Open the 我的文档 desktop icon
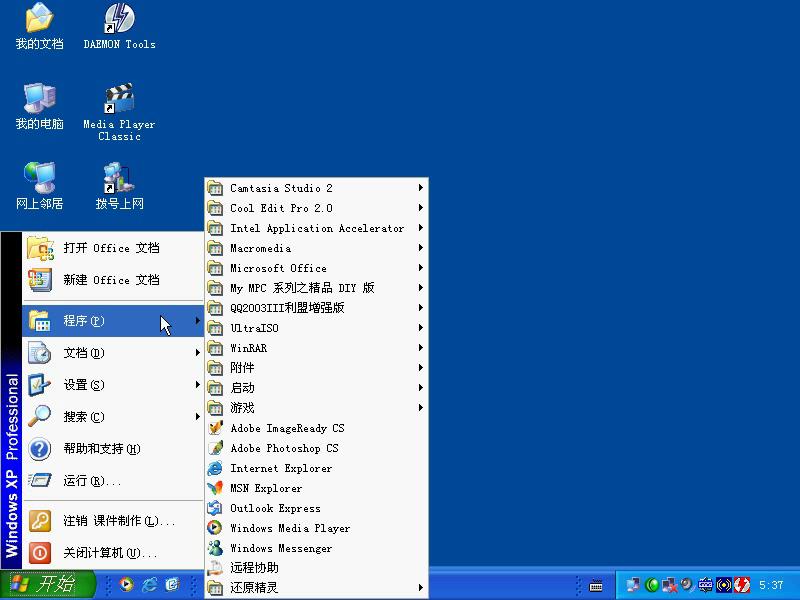This screenshot has height=600, width=800. coord(39,26)
